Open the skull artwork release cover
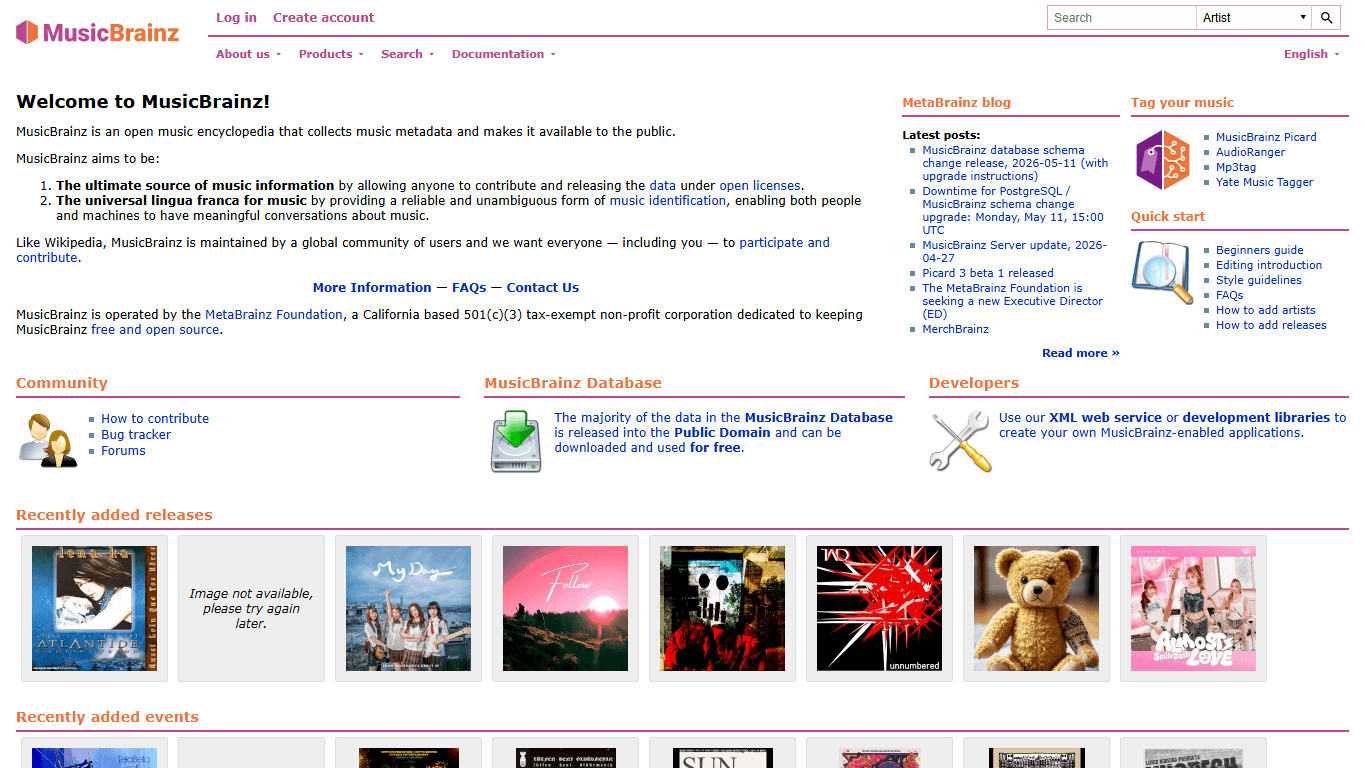This screenshot has height=768, width=1365. [x=722, y=608]
